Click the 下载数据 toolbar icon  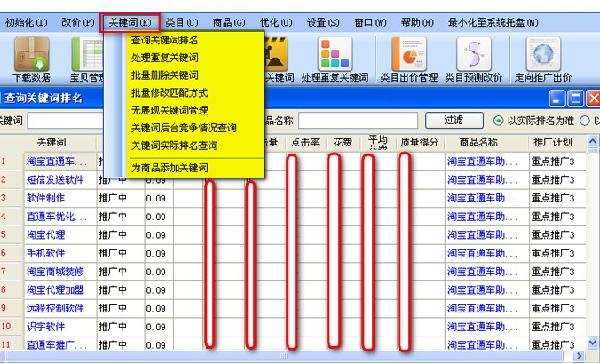click(x=32, y=60)
